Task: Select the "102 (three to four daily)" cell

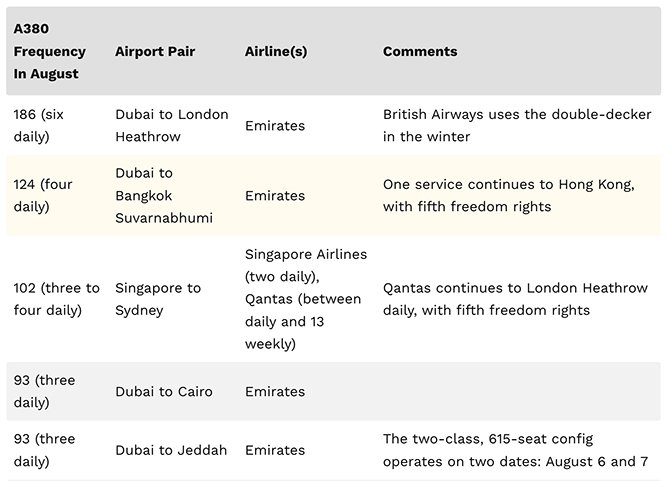Action: click(56, 299)
